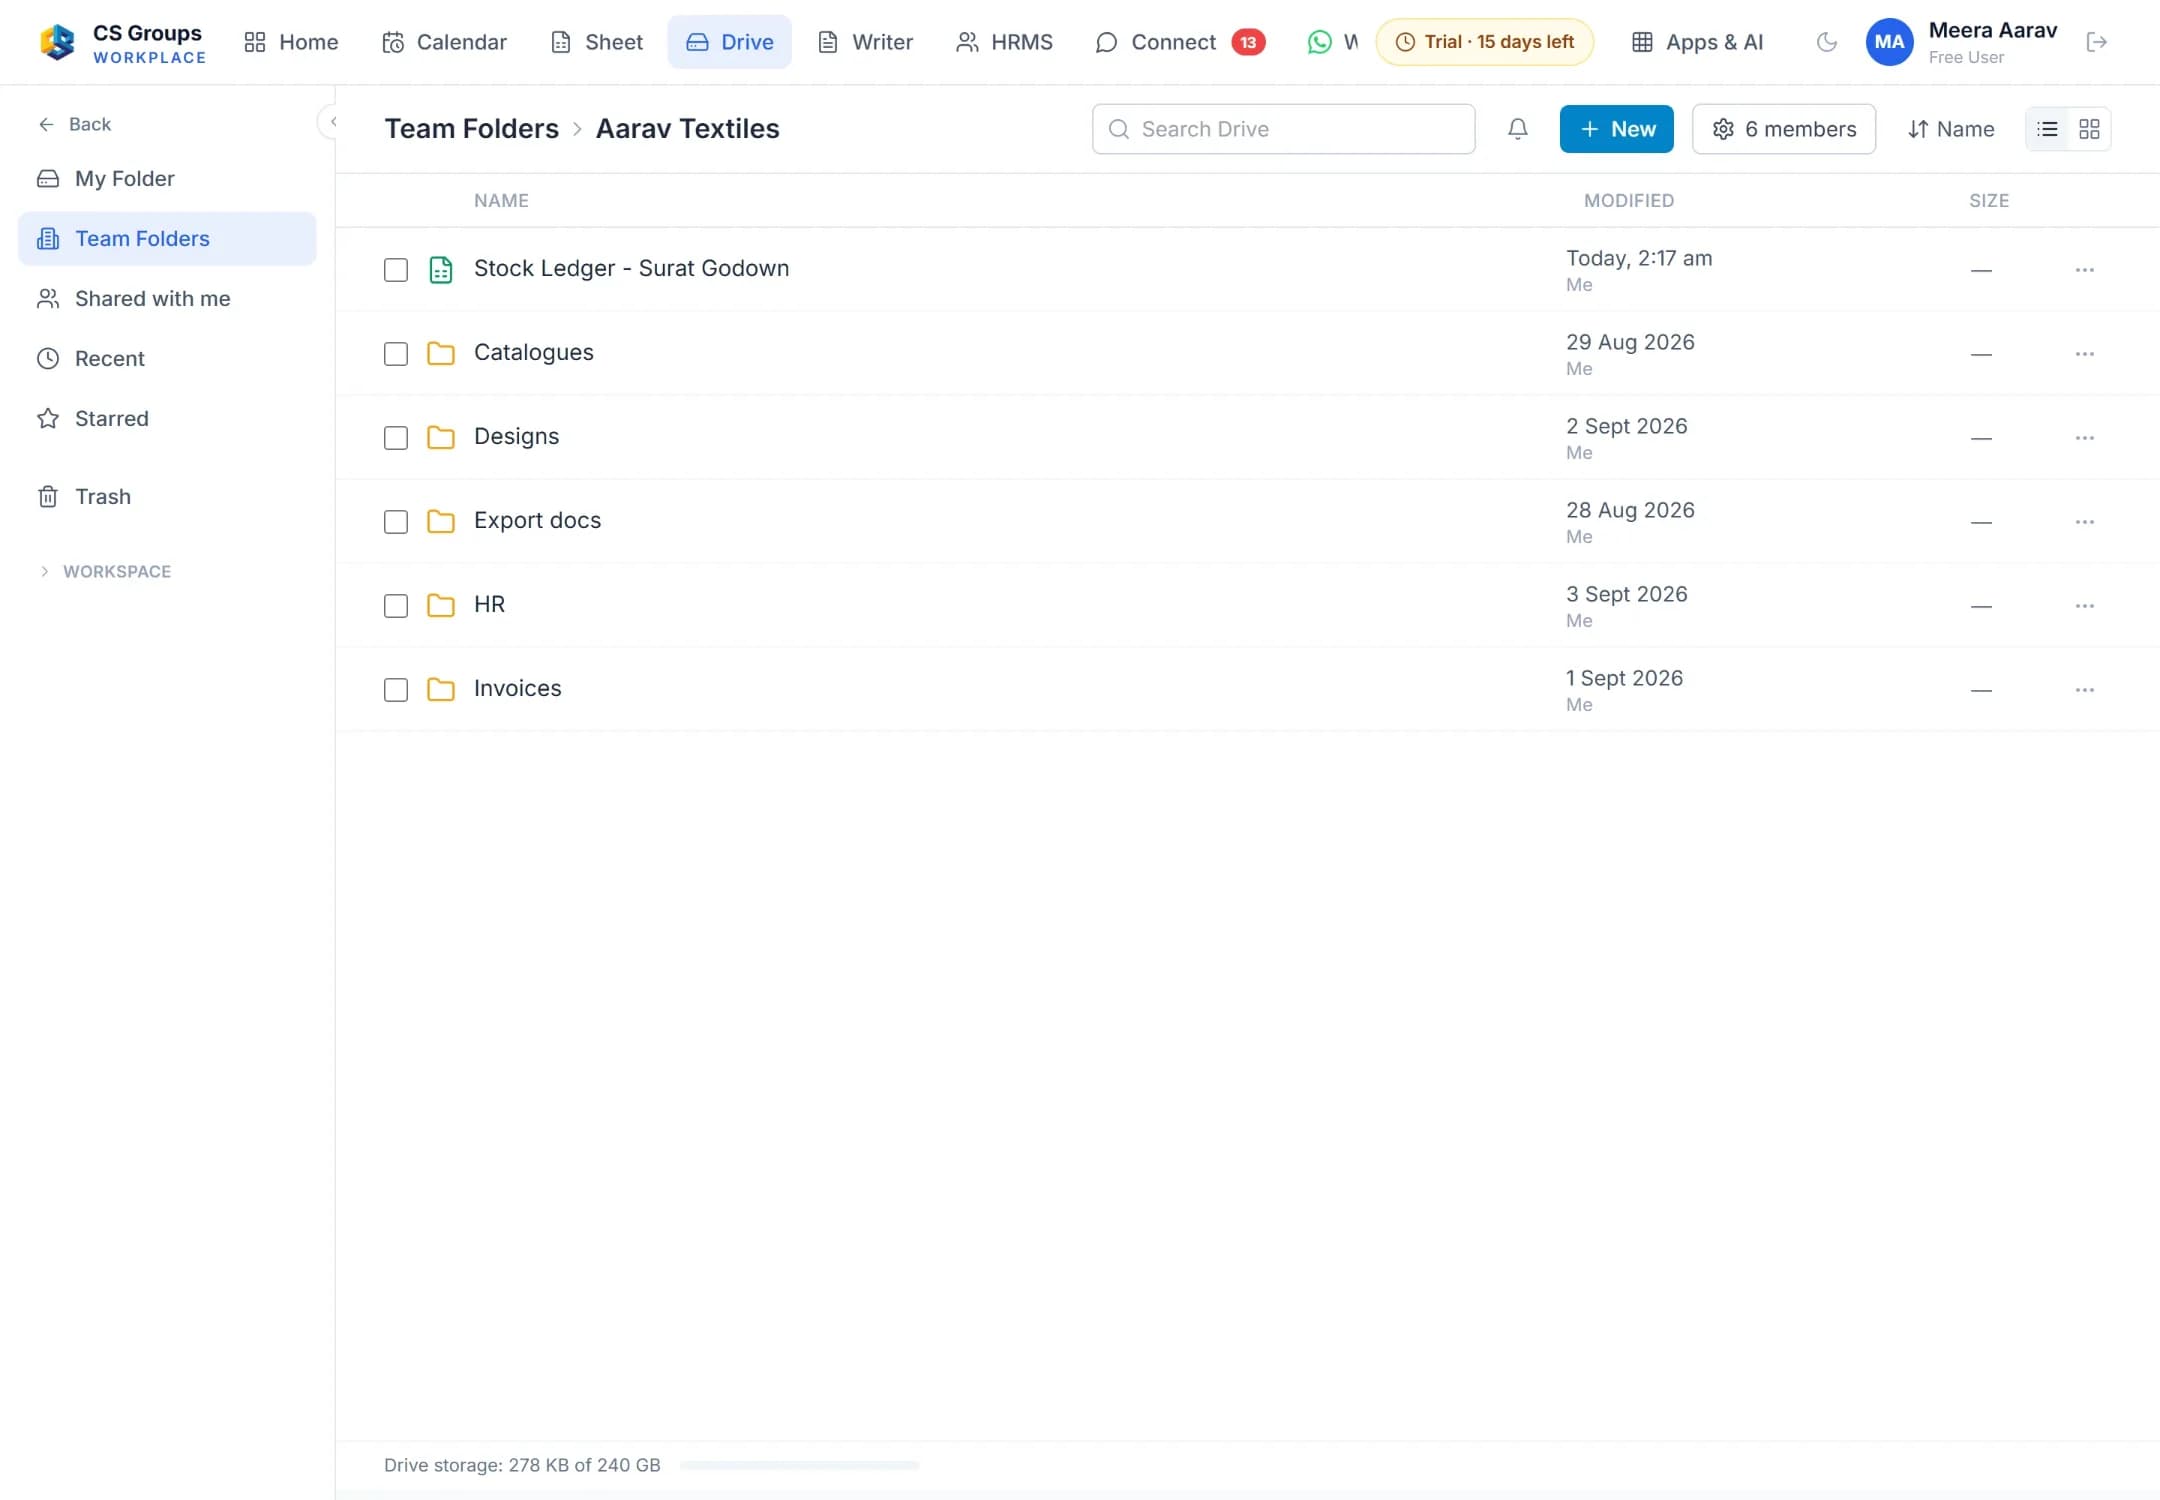Tick the HR folder checkbox
Screen dimensions: 2160x1500
[396, 606]
